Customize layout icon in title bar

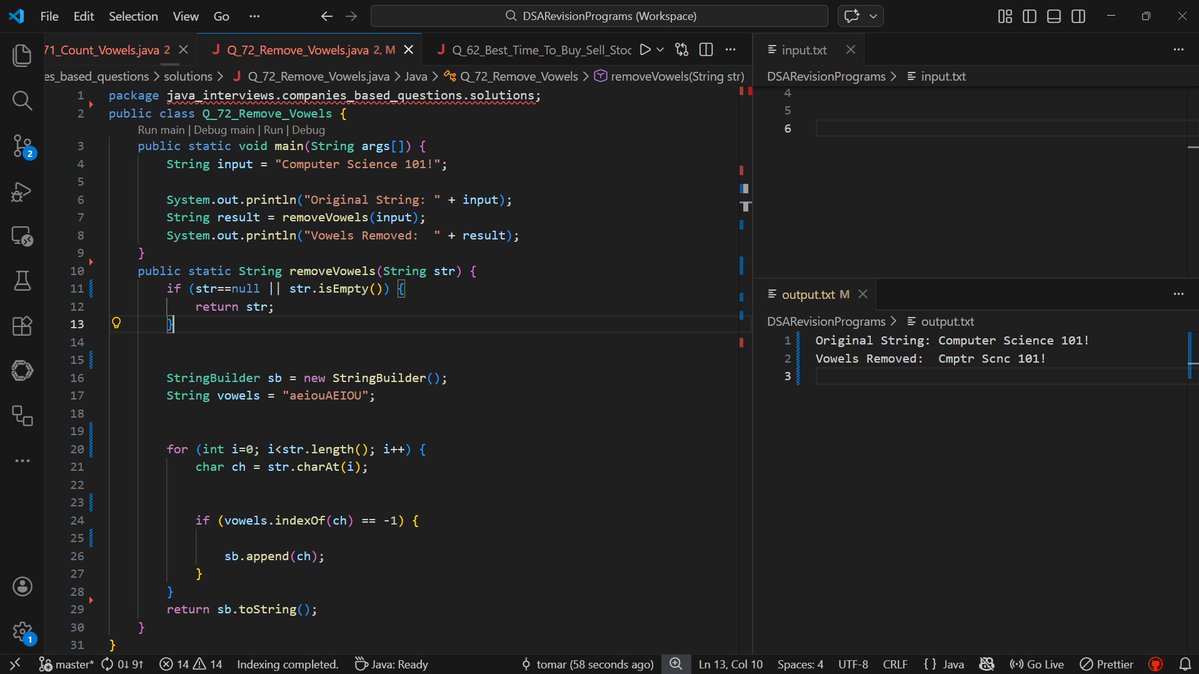(1005, 16)
